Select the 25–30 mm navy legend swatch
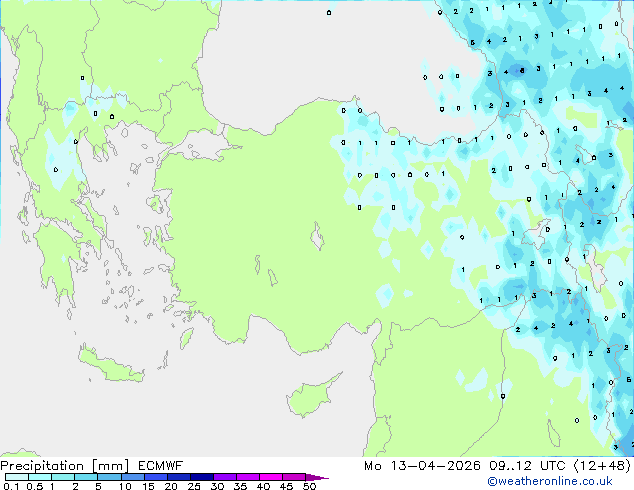Screen dimensions: 634x490 click(201, 477)
